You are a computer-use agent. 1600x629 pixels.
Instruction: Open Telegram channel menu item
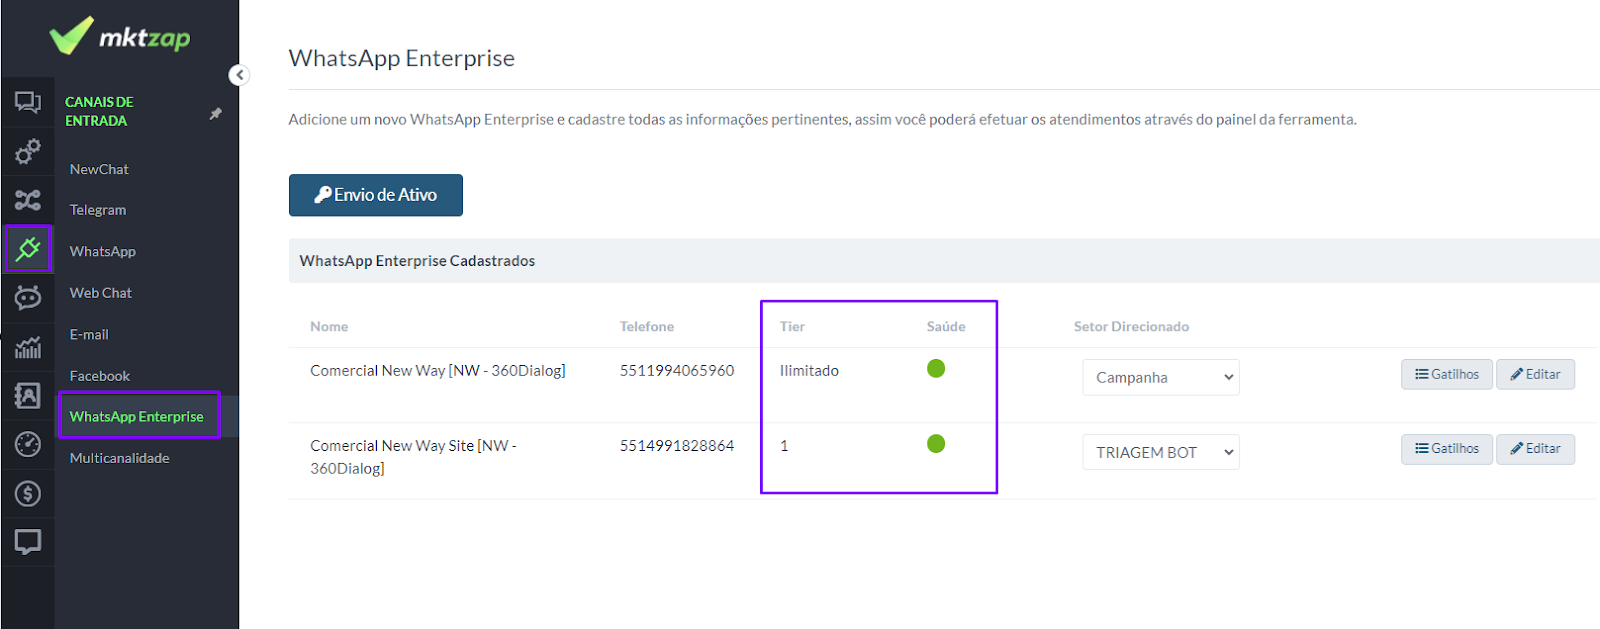pyautogui.click(x=98, y=210)
